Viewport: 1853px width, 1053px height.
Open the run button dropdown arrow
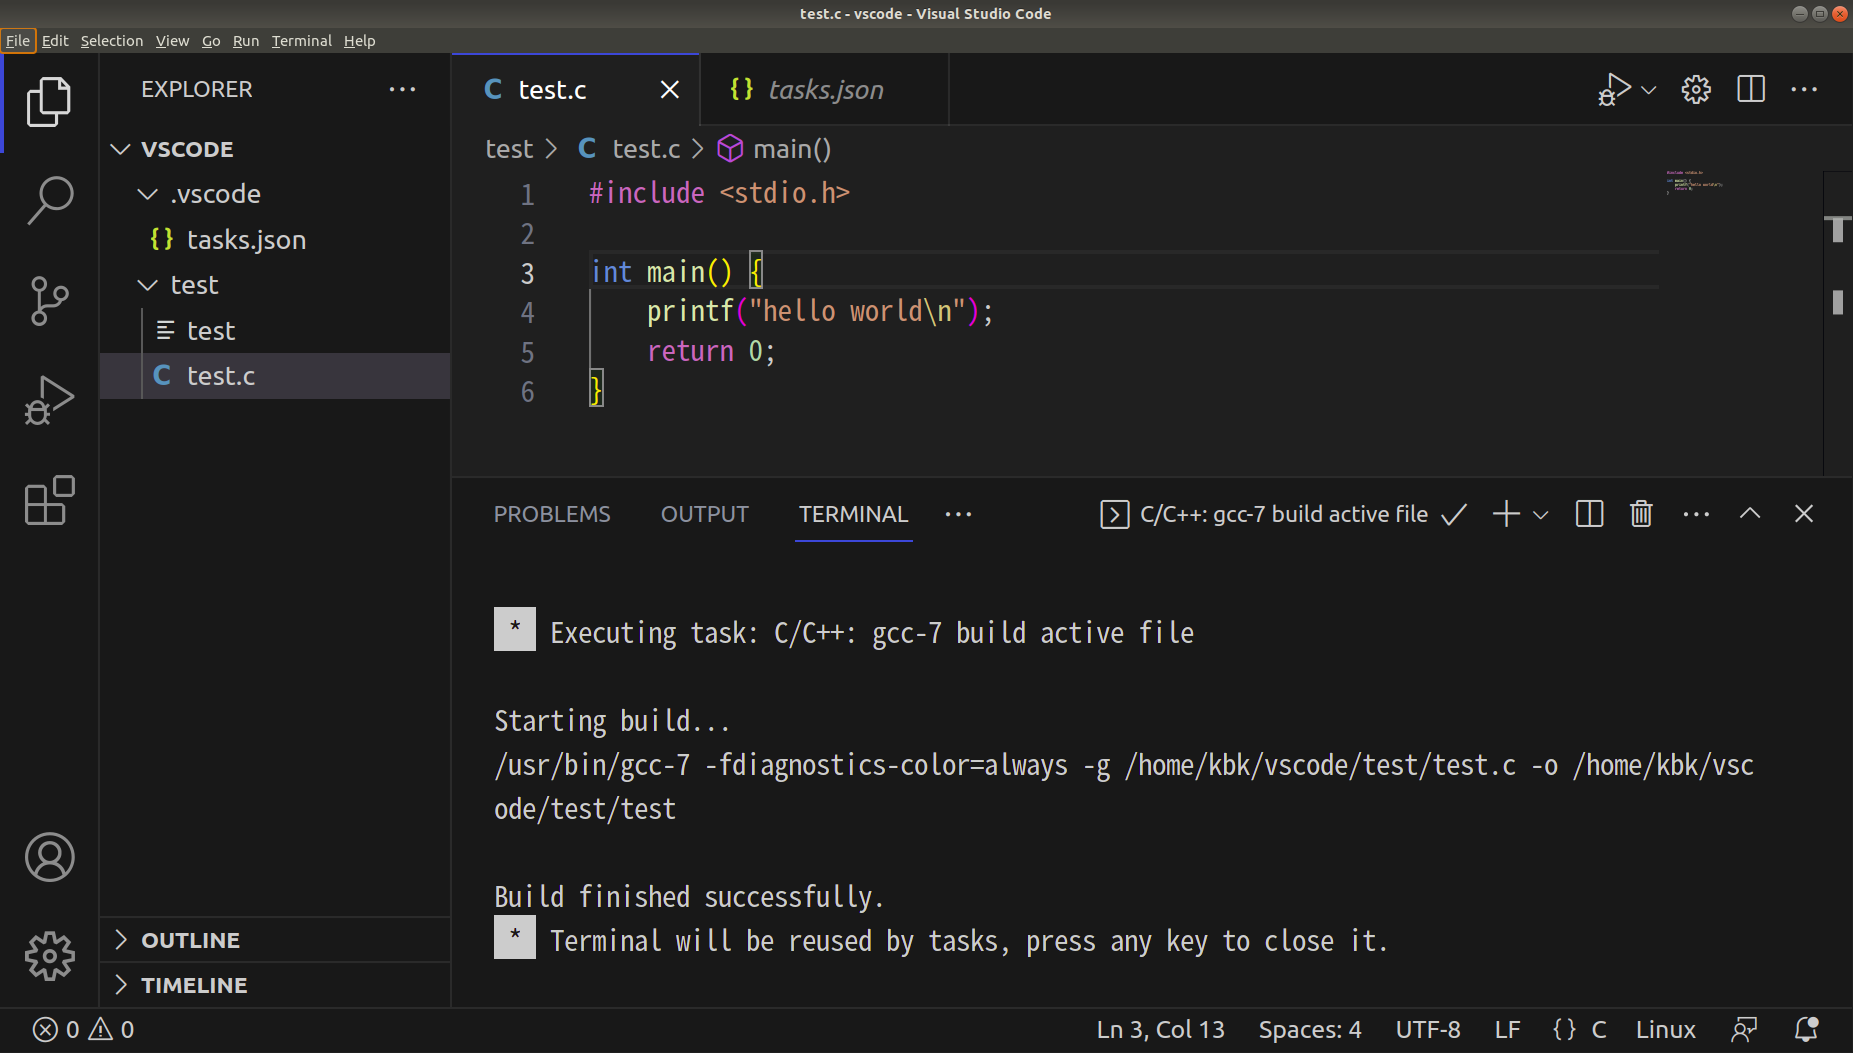click(1649, 90)
